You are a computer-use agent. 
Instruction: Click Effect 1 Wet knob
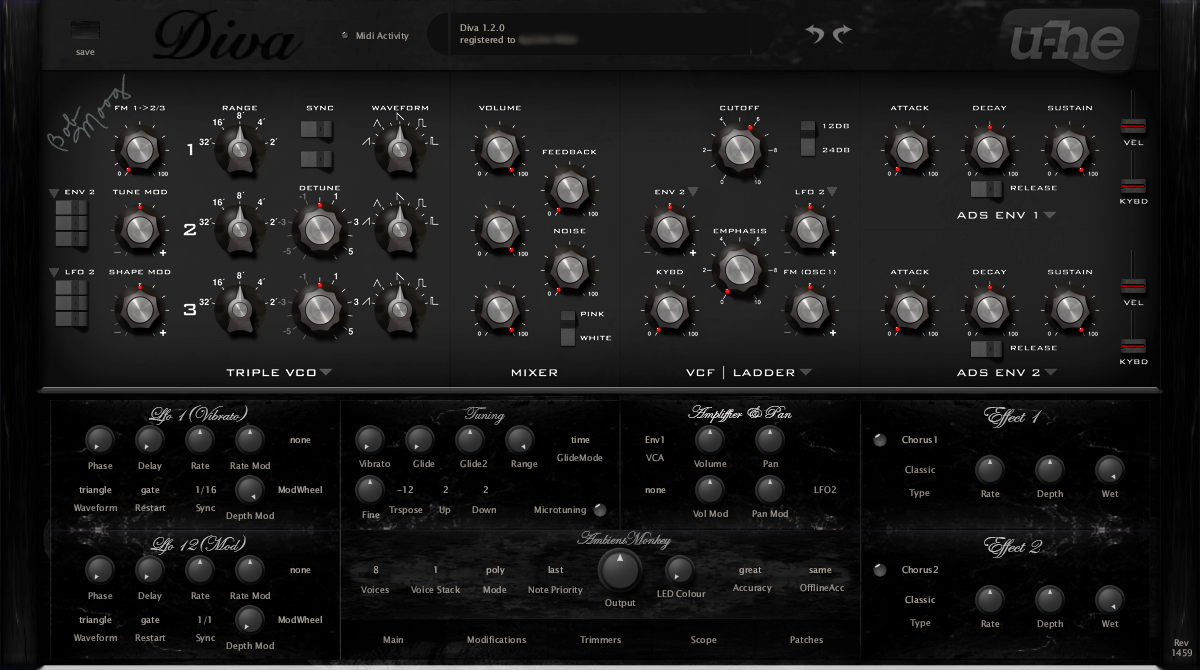(x=1109, y=468)
